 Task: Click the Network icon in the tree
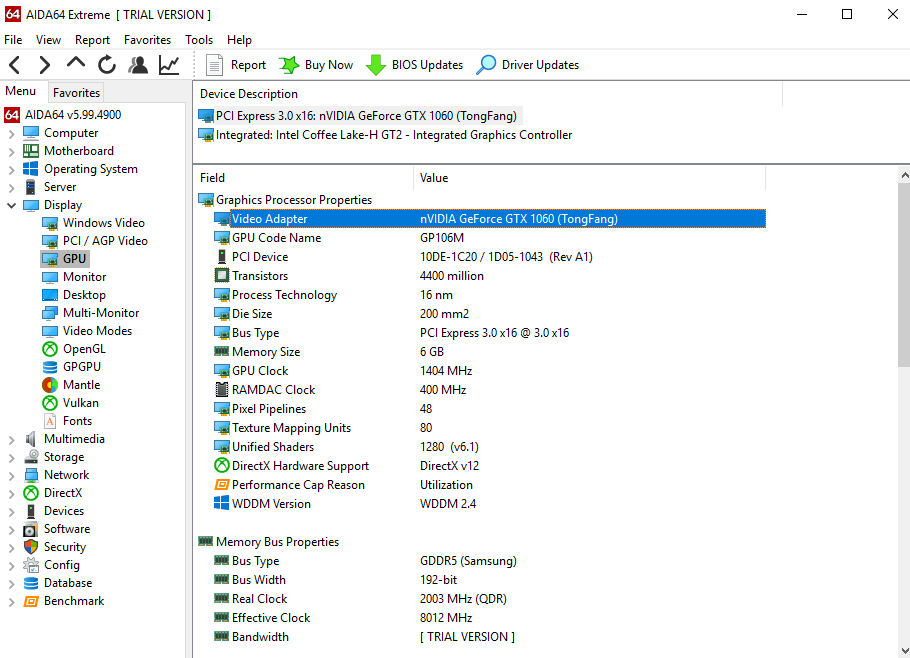(31, 475)
